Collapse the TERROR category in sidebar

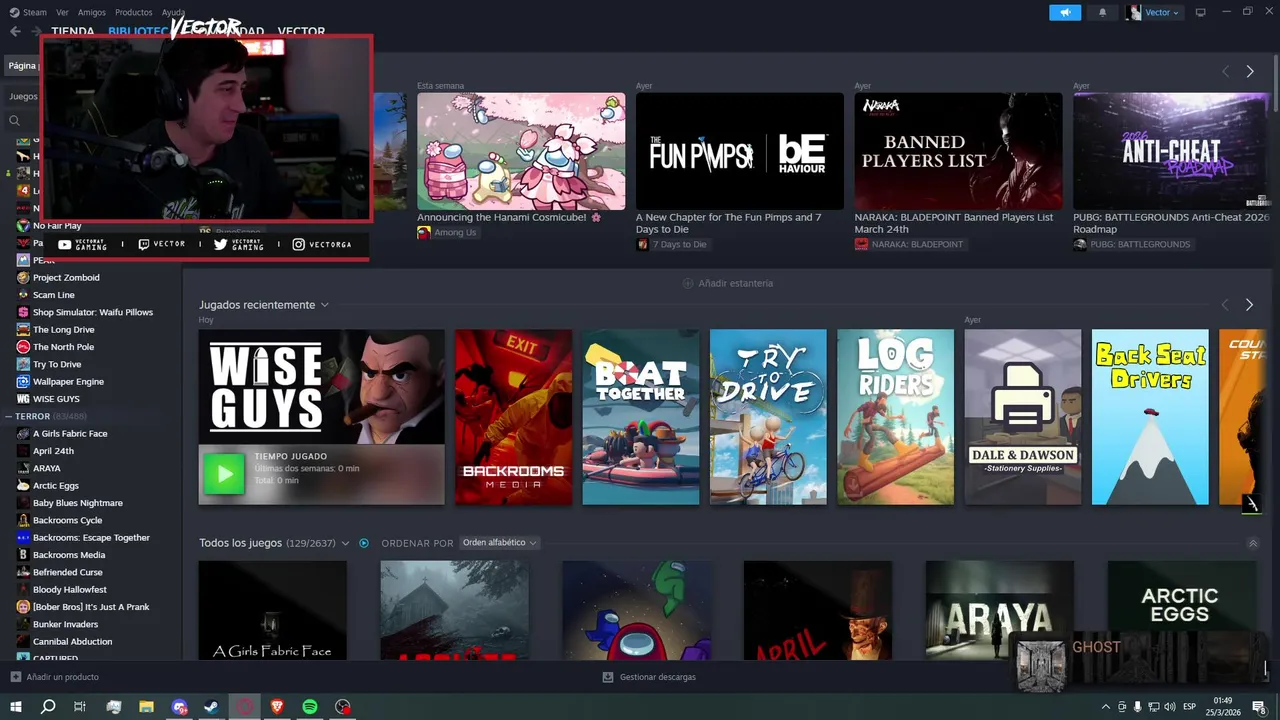[9, 416]
